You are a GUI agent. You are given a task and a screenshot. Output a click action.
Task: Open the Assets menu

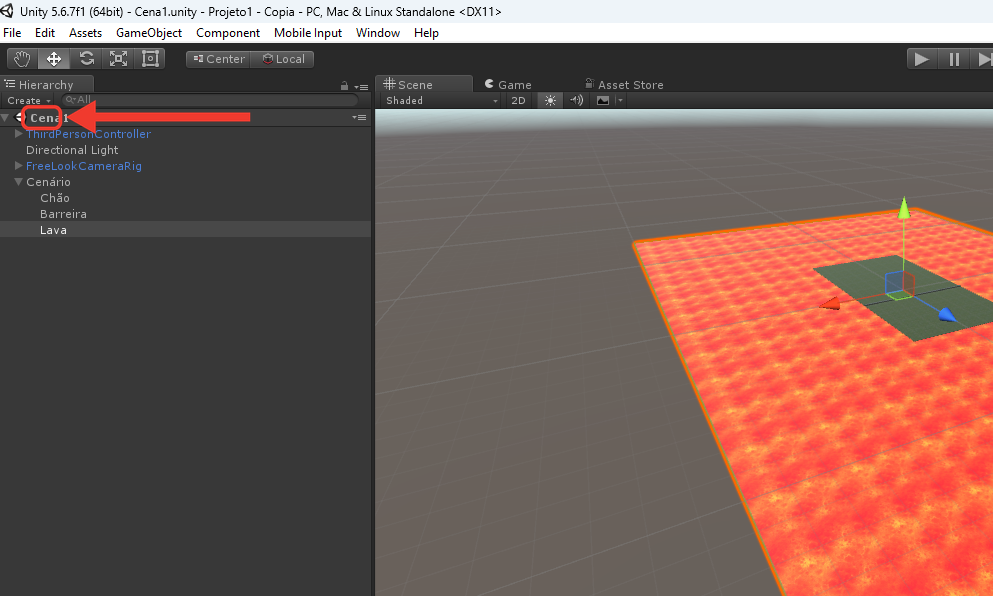pos(85,33)
